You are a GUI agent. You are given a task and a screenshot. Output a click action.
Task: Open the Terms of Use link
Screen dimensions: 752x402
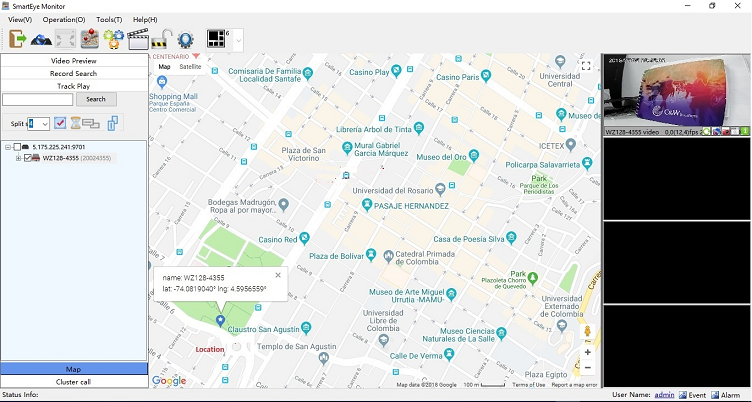pyautogui.click(x=529, y=385)
